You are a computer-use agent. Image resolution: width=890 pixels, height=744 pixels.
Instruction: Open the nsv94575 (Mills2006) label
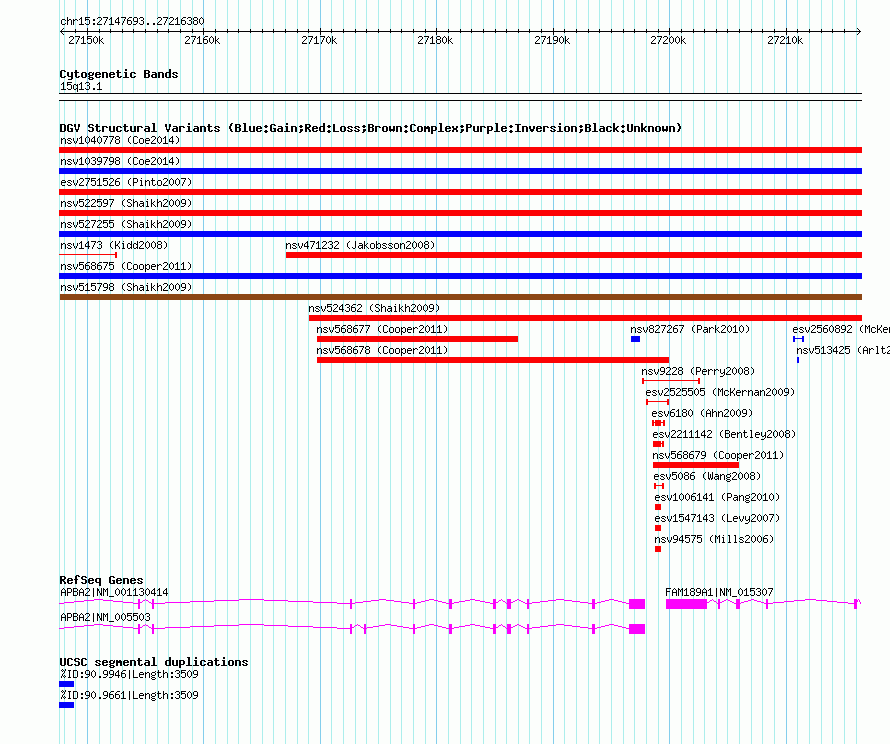714,539
